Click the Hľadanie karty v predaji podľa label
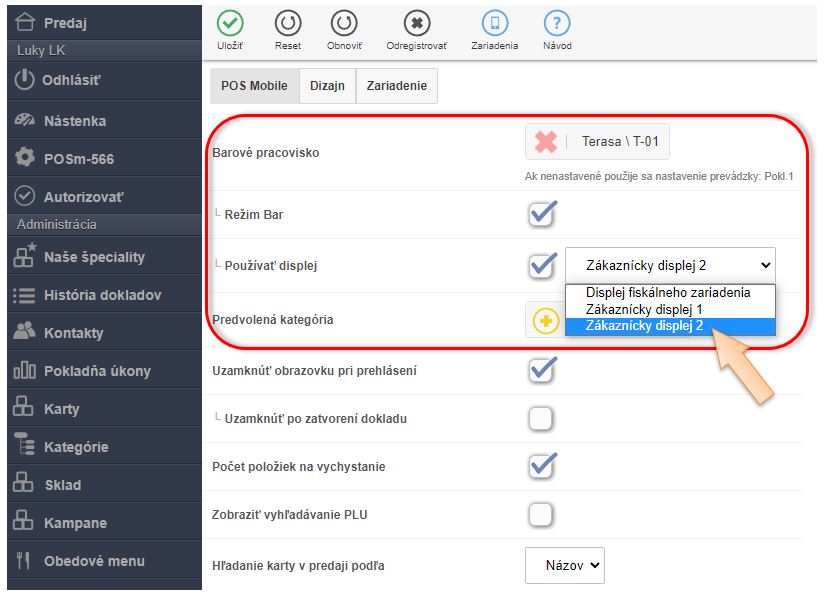 click(x=298, y=566)
